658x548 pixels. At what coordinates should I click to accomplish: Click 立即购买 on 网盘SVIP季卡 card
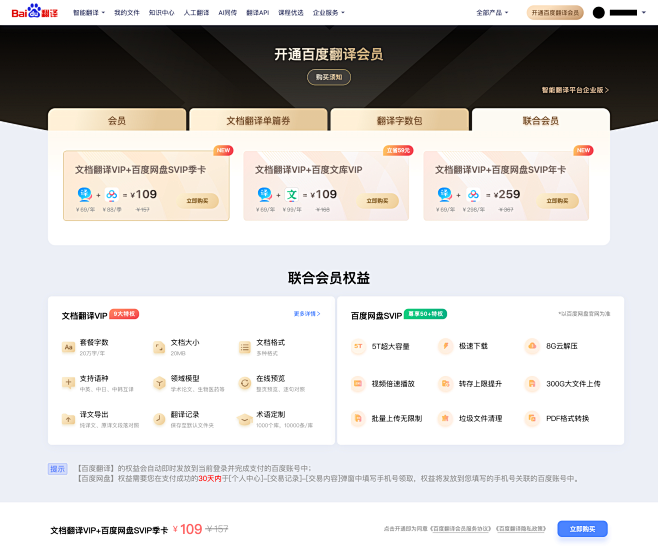pyautogui.click(x=197, y=201)
